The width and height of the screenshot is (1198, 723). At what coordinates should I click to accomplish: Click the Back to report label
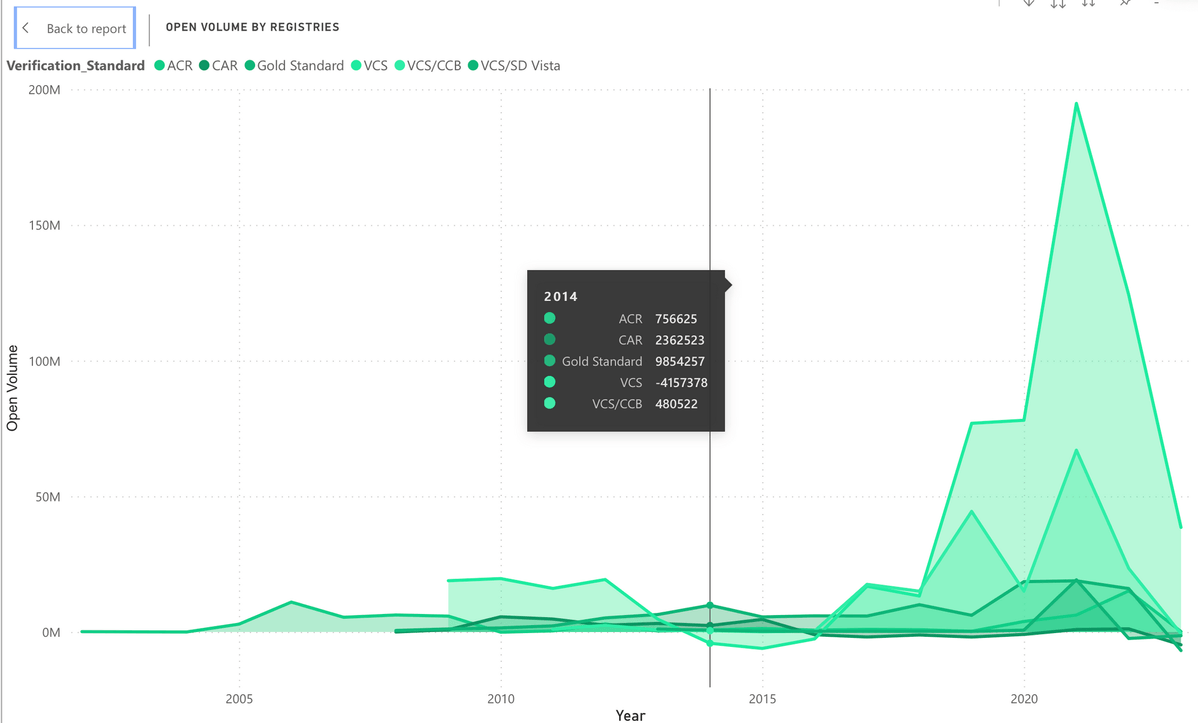(x=86, y=29)
